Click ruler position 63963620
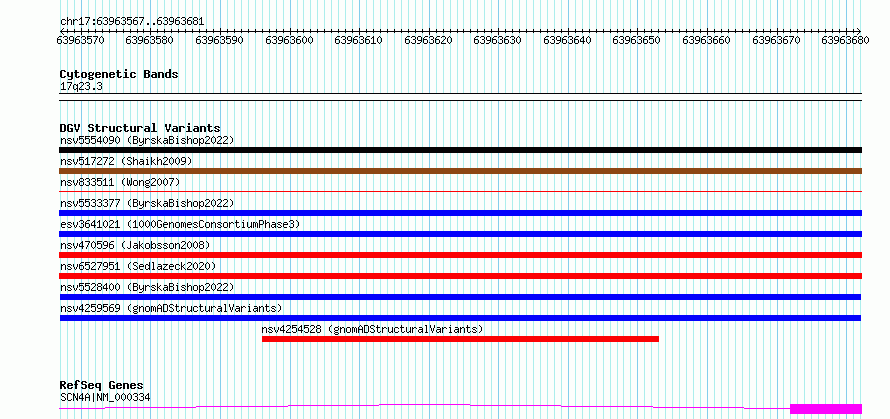Screen dimensions: 890x419 pyautogui.click(x=429, y=40)
